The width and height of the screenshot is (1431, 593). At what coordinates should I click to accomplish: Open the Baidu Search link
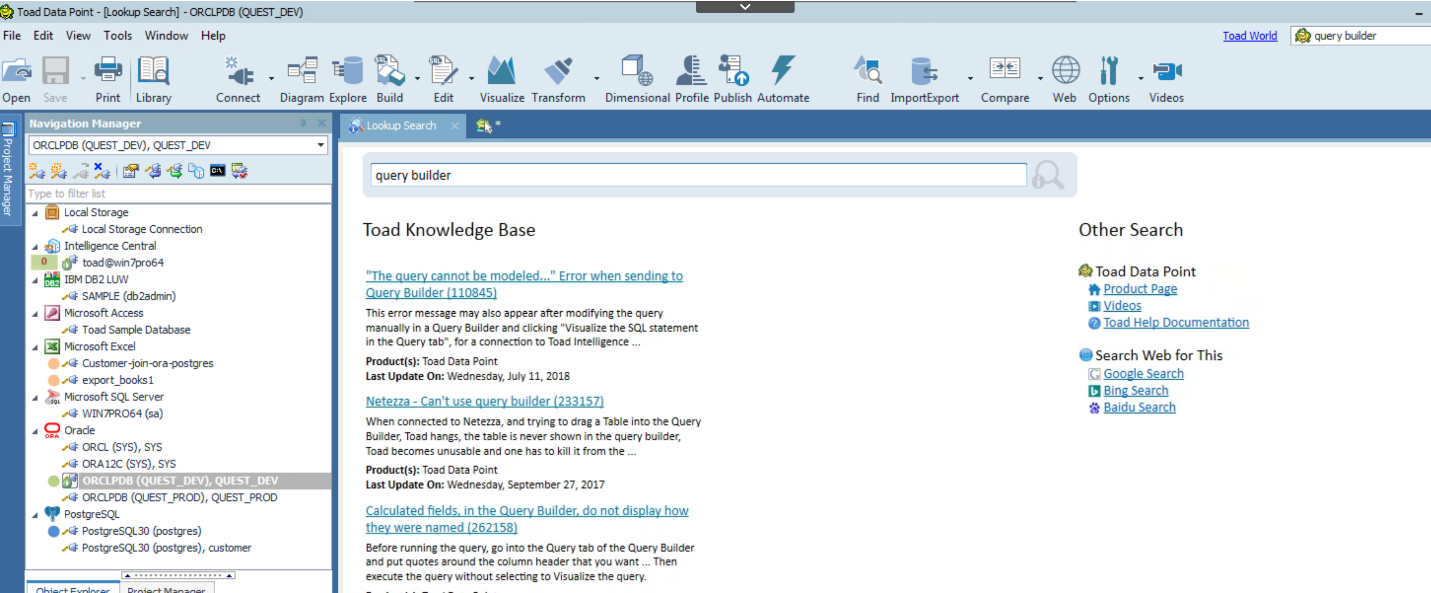1139,408
